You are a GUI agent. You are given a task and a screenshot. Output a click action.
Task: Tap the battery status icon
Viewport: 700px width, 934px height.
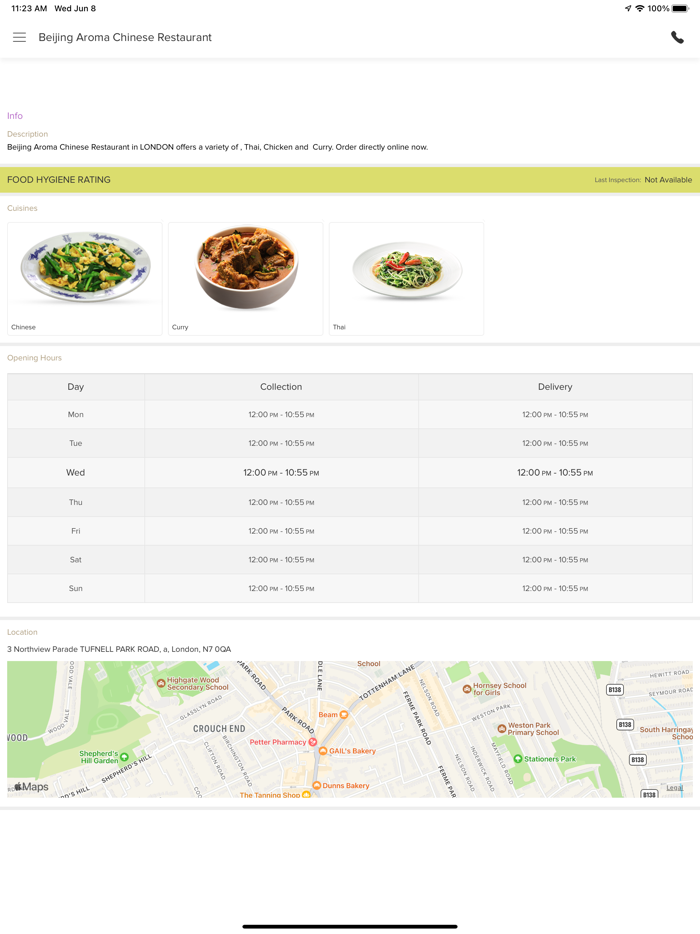point(680,8)
